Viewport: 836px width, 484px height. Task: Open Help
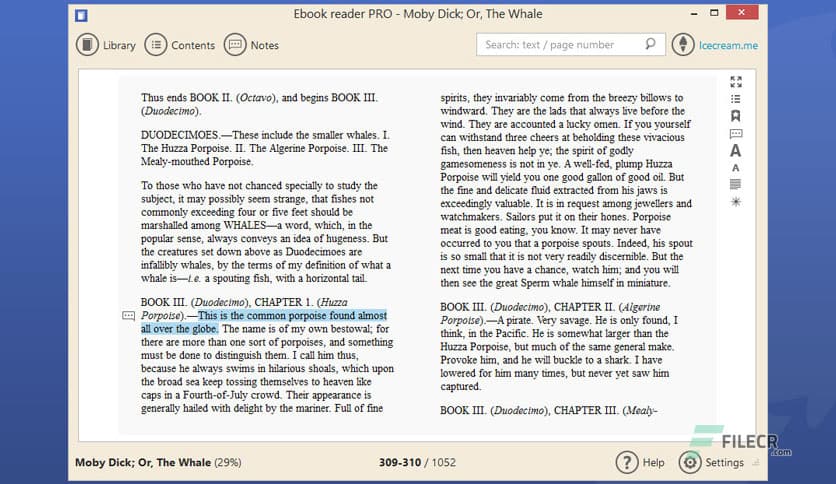(640, 462)
